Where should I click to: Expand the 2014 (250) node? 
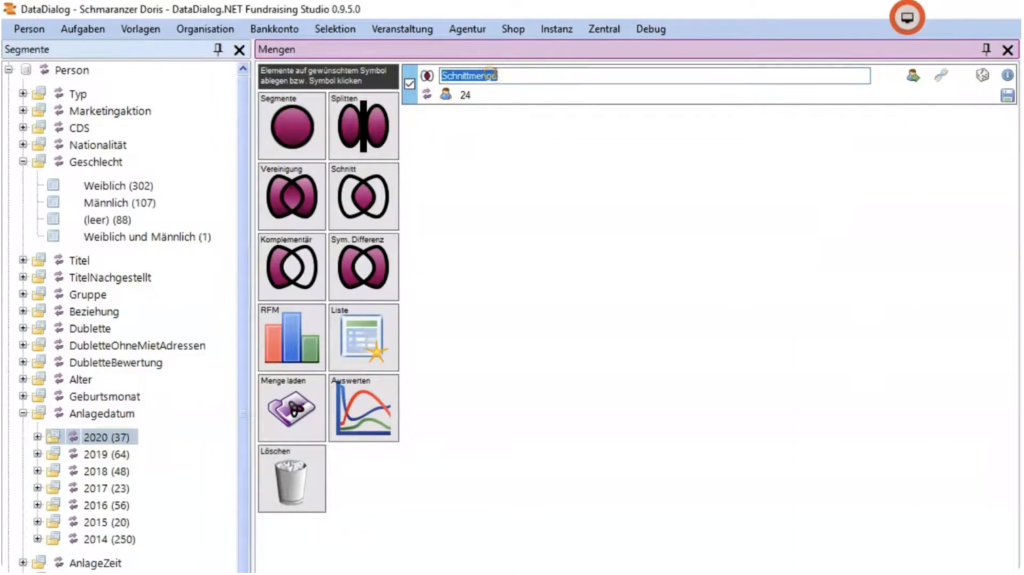coord(37,538)
